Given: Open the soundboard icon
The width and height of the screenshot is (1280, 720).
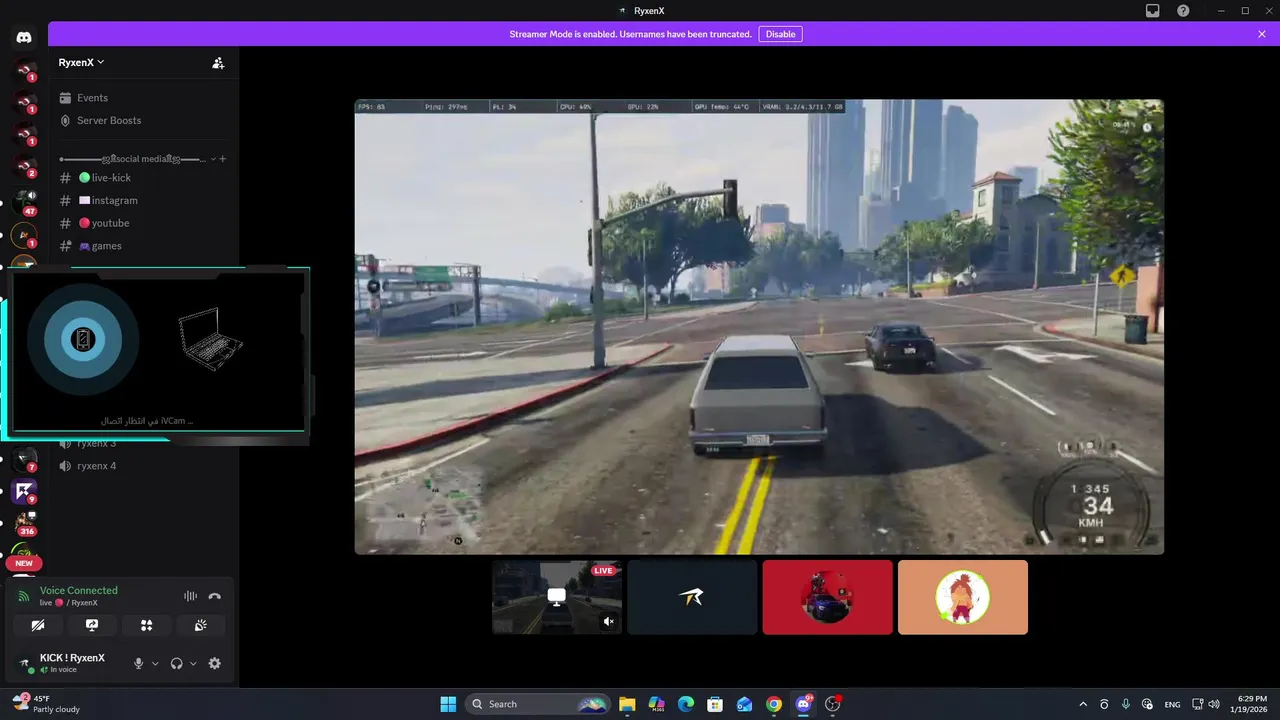Looking at the screenshot, I should click(x=200, y=625).
